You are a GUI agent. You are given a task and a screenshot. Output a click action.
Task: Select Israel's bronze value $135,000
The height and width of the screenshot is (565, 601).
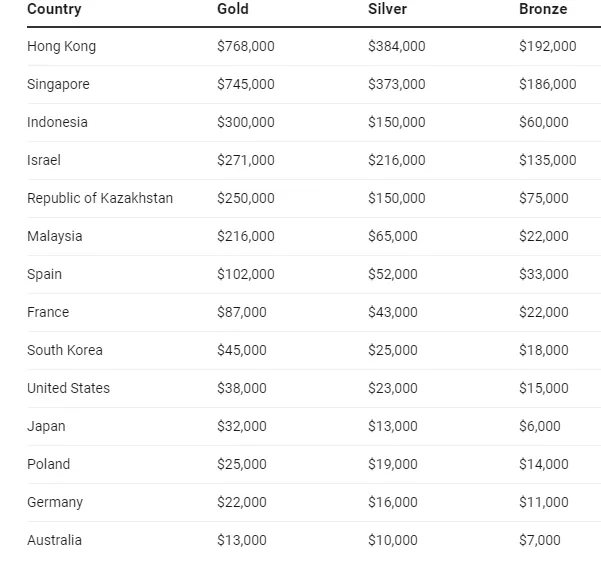(x=547, y=160)
